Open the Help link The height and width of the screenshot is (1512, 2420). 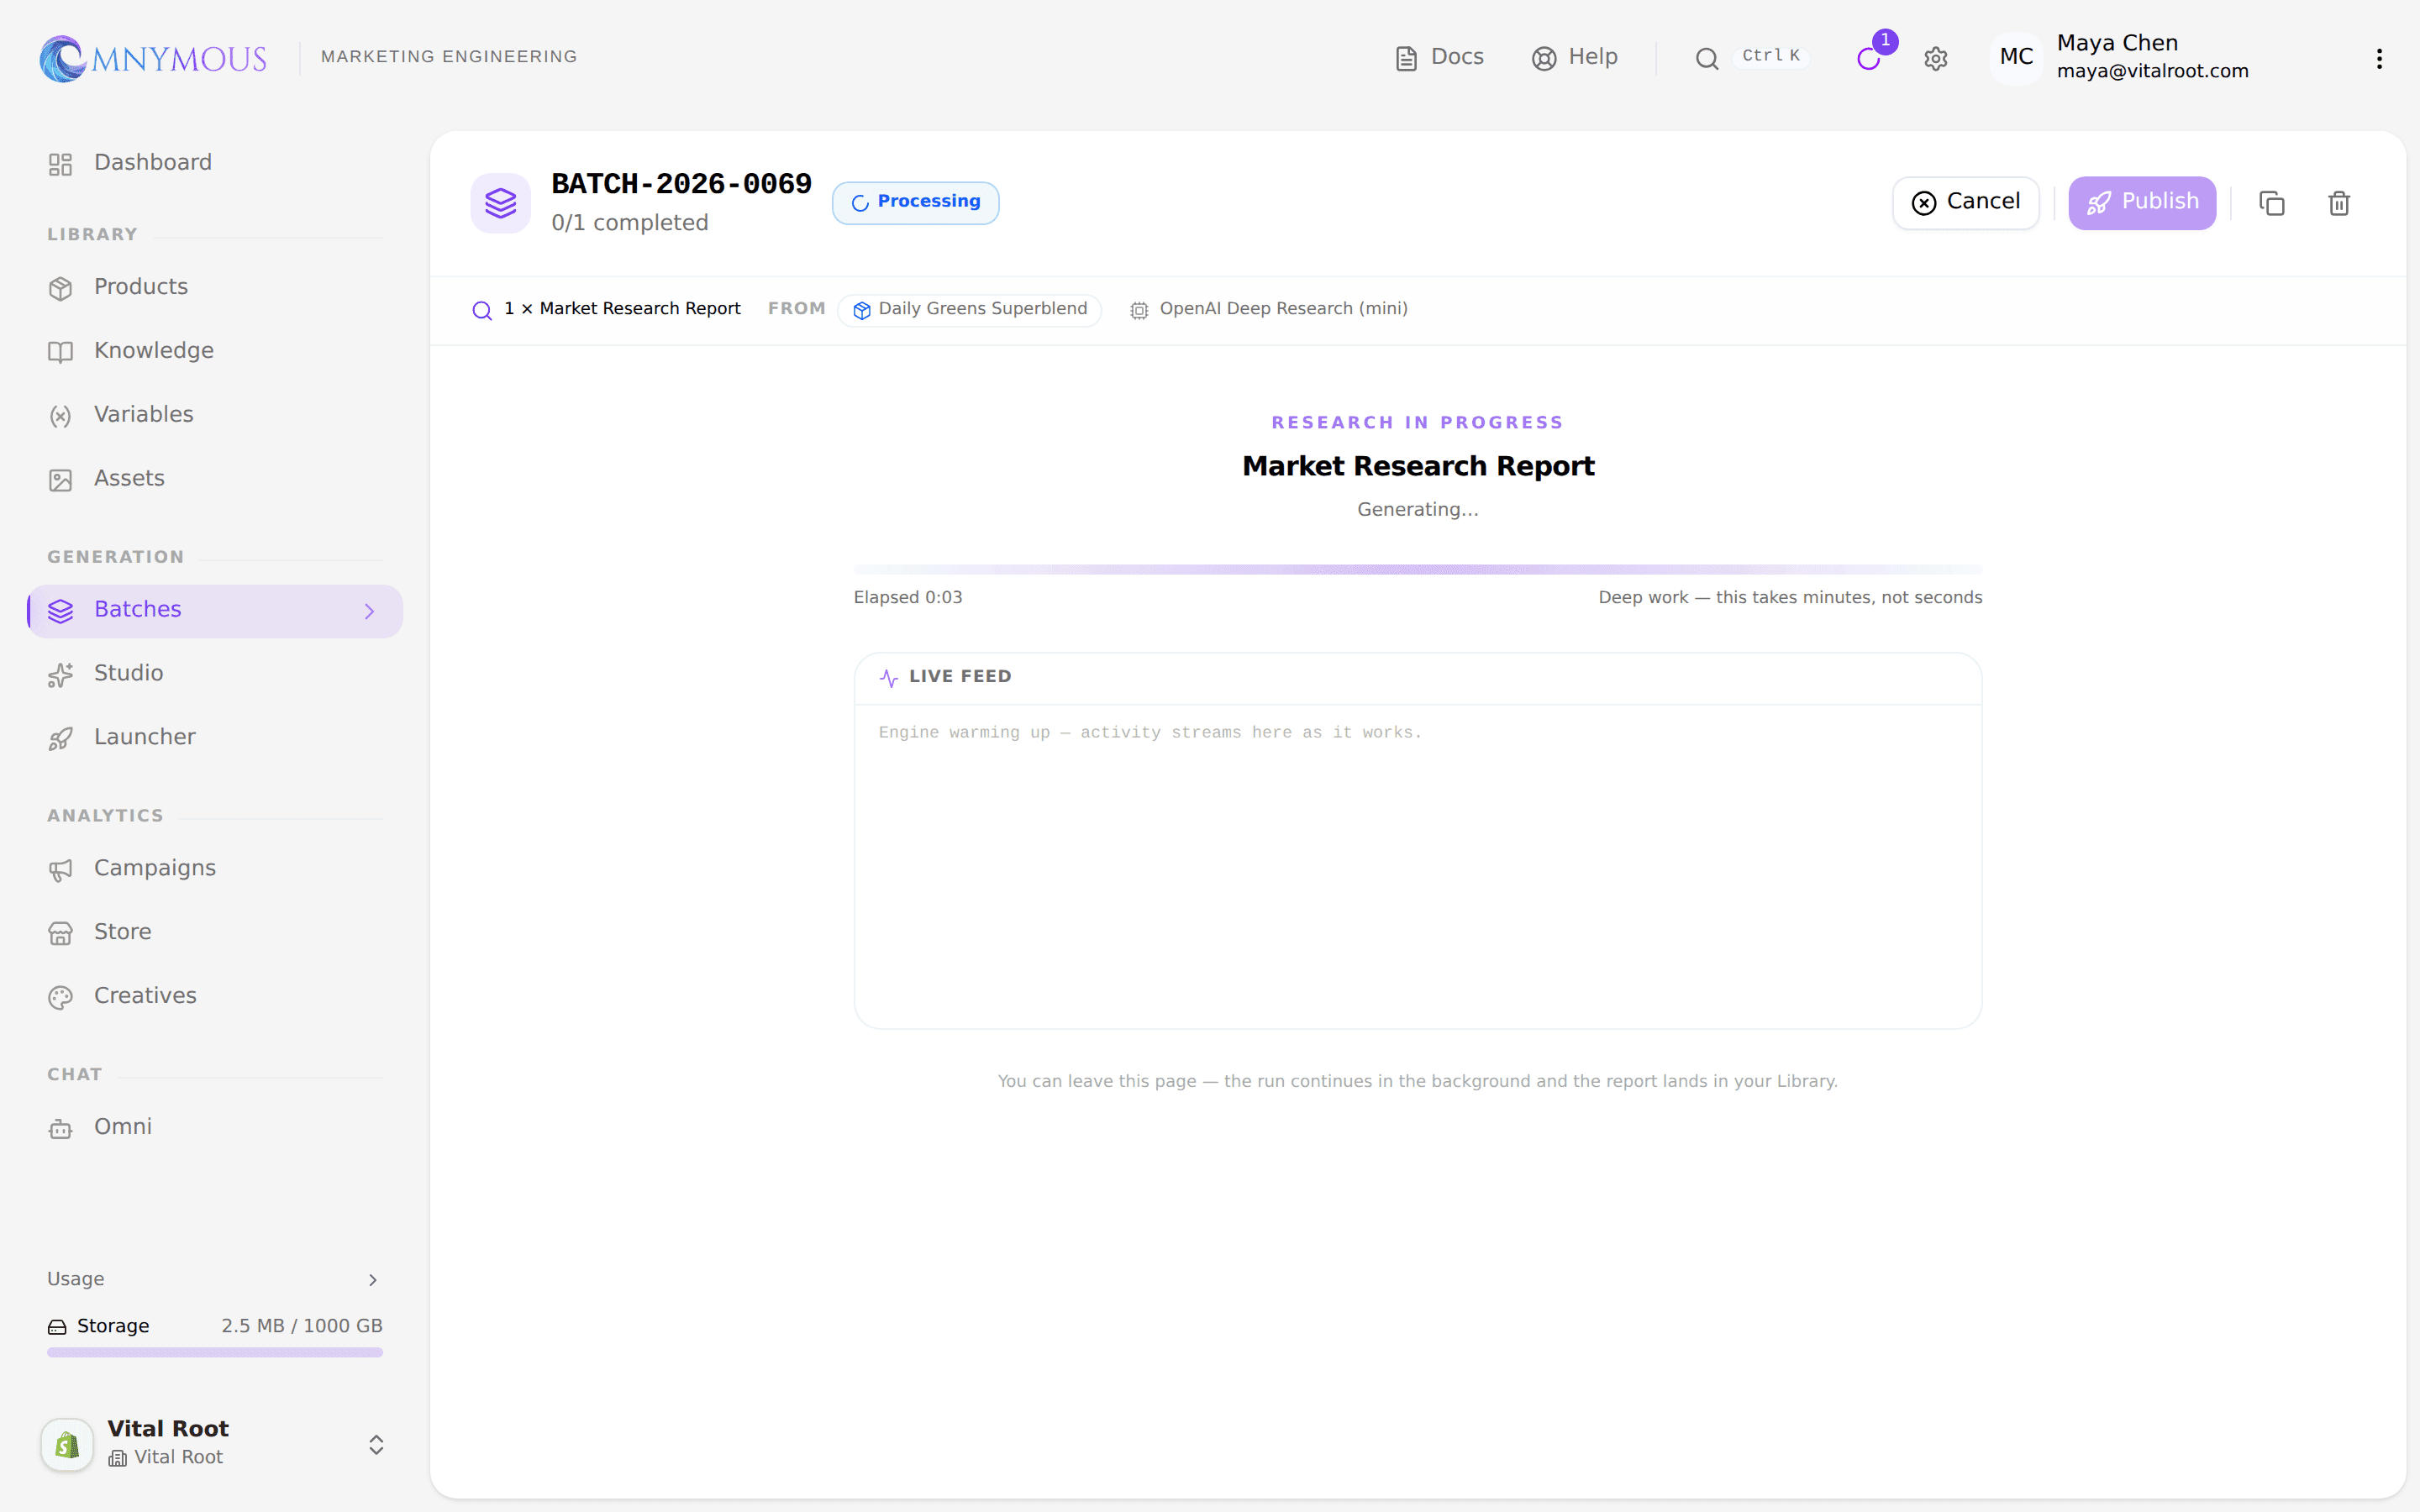click(1574, 57)
